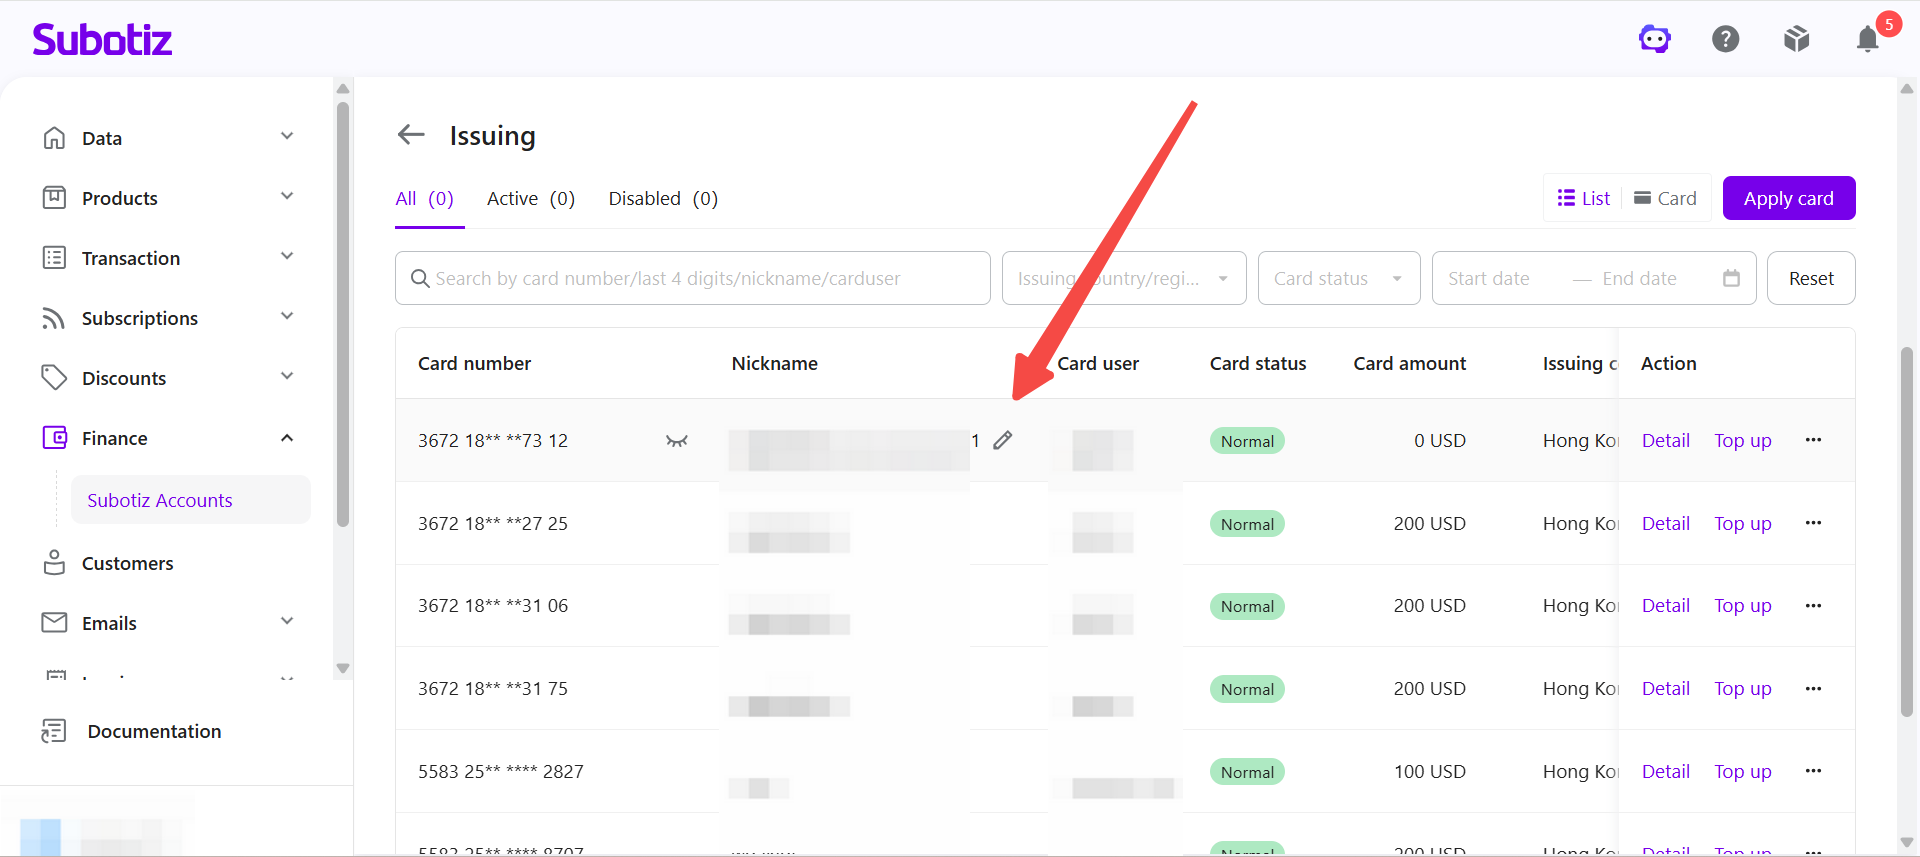1920x857 pixels.
Task: Switch to Card view
Action: (1665, 198)
